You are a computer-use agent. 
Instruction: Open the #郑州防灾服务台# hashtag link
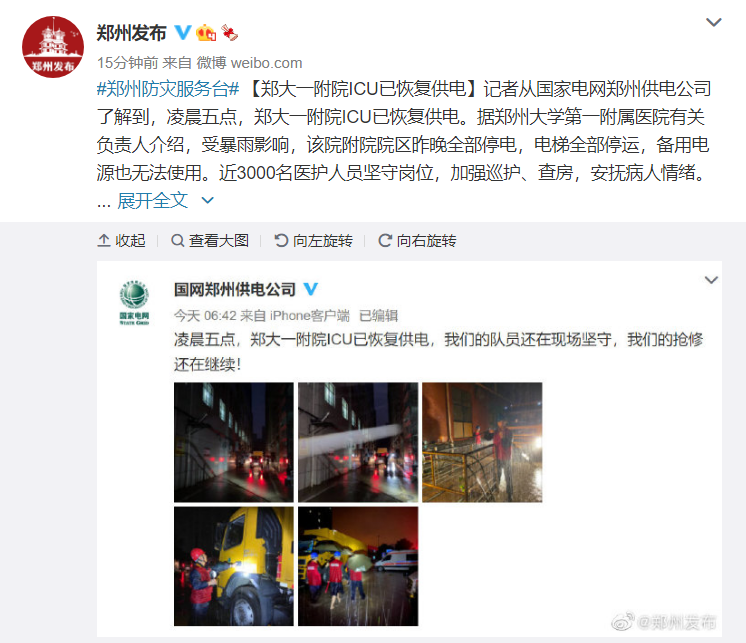168,89
